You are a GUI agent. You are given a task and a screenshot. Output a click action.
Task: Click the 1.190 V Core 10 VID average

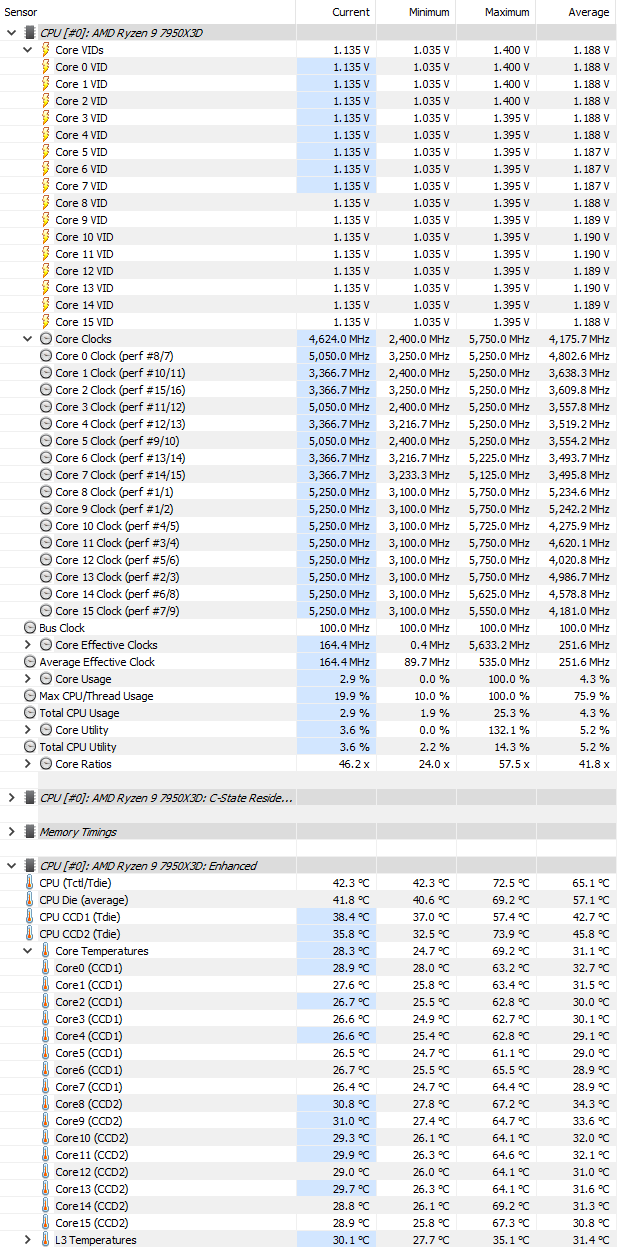point(592,237)
